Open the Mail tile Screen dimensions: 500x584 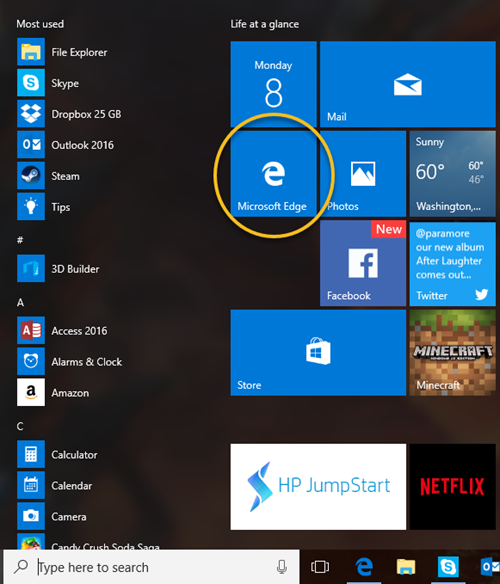408,84
